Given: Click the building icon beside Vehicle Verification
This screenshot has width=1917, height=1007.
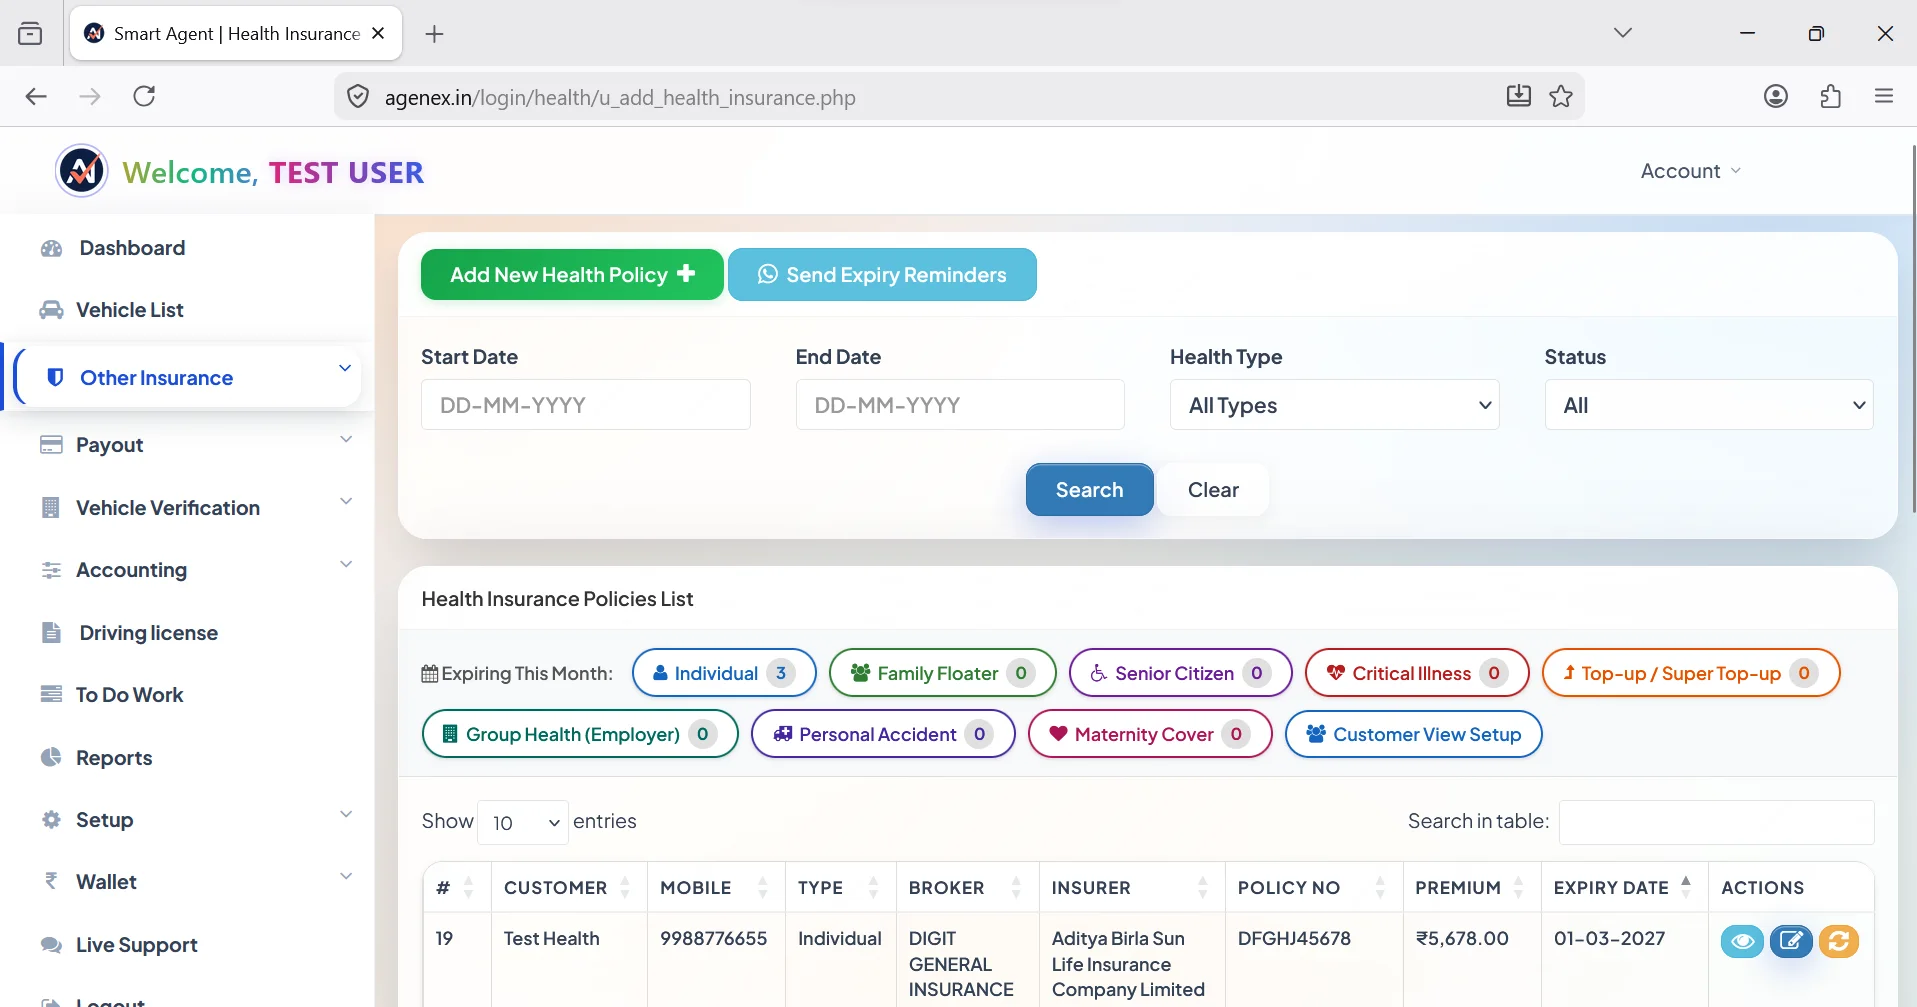Looking at the screenshot, I should point(51,507).
